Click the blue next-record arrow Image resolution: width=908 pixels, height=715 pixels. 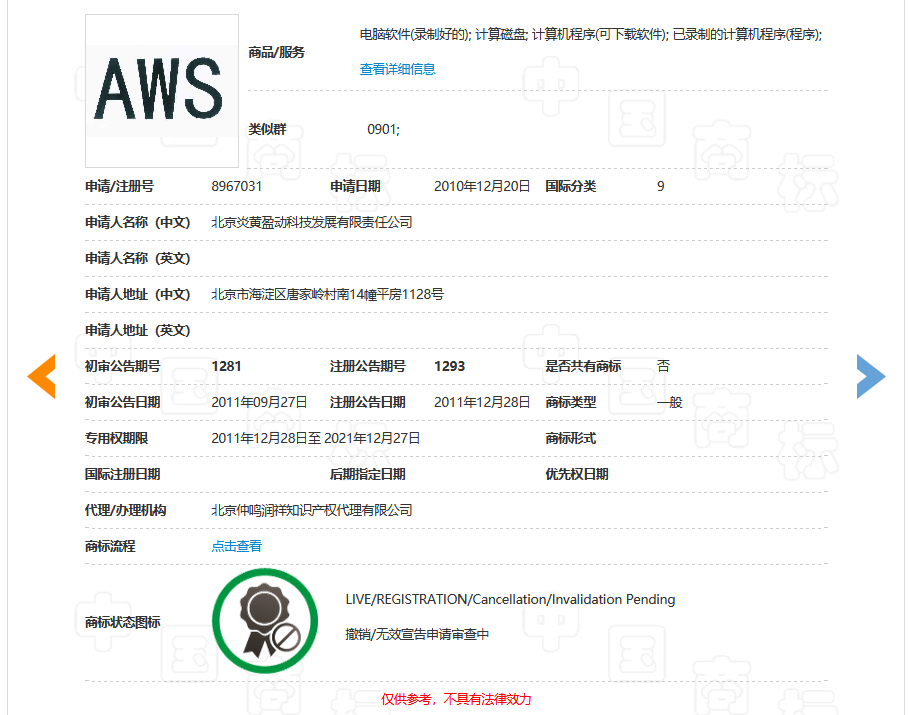871,377
